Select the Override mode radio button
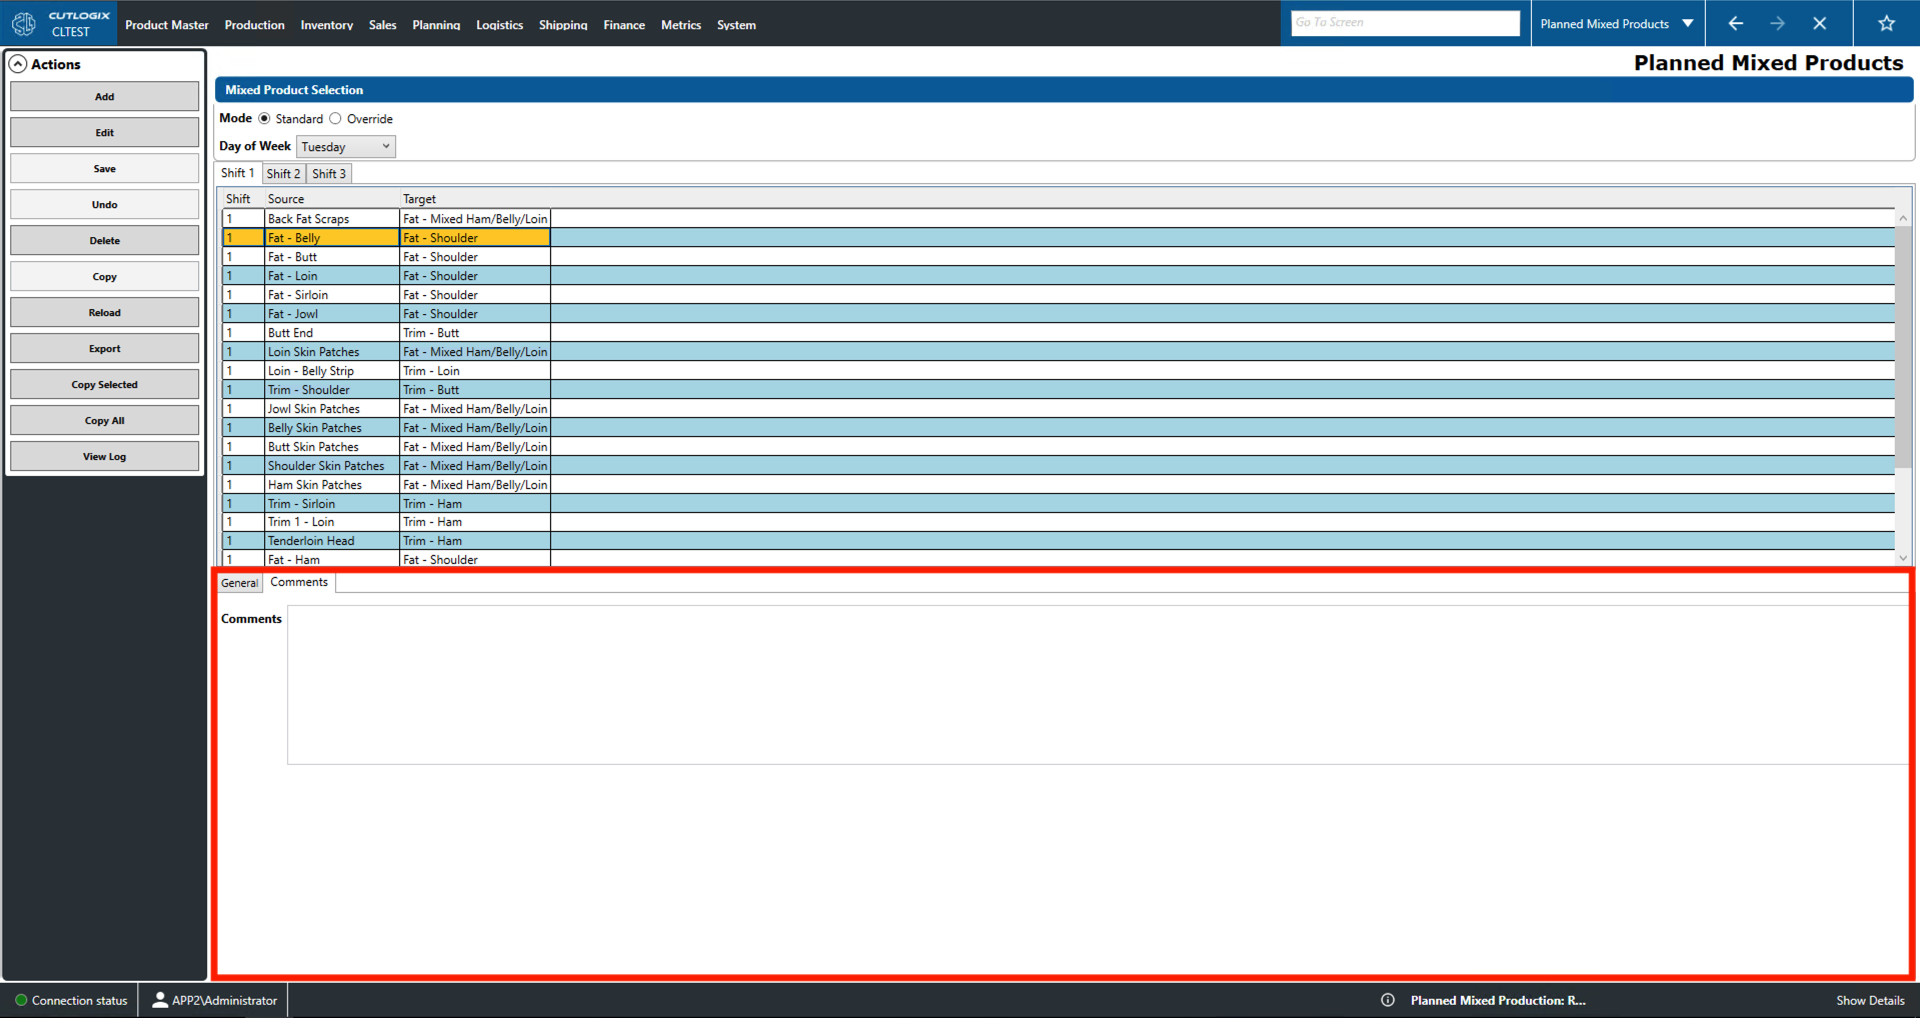1920x1018 pixels. coord(335,118)
